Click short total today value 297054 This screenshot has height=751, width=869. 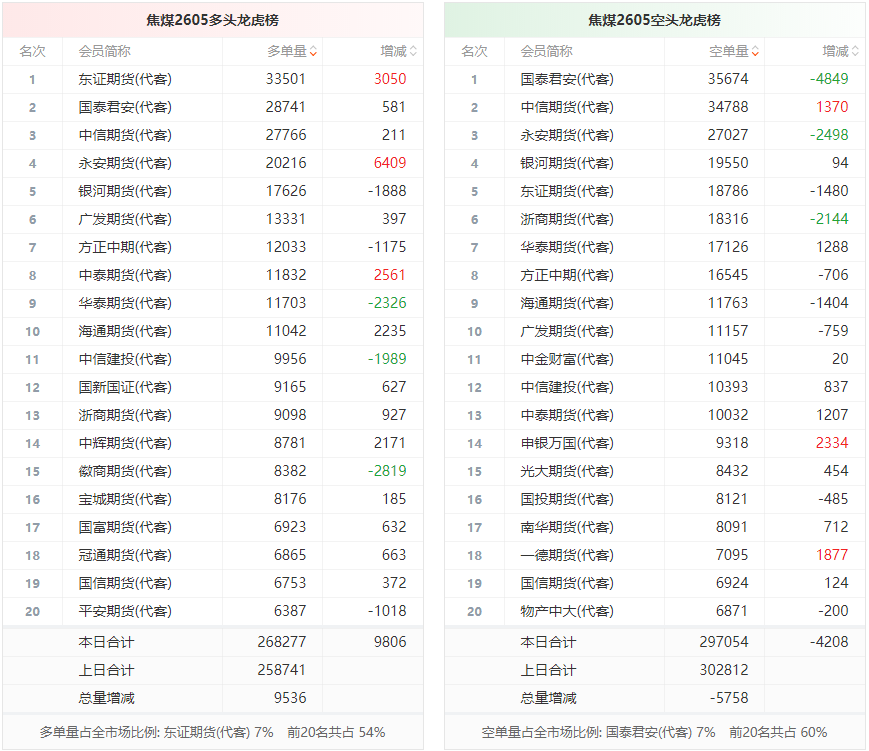pyautogui.click(x=724, y=642)
